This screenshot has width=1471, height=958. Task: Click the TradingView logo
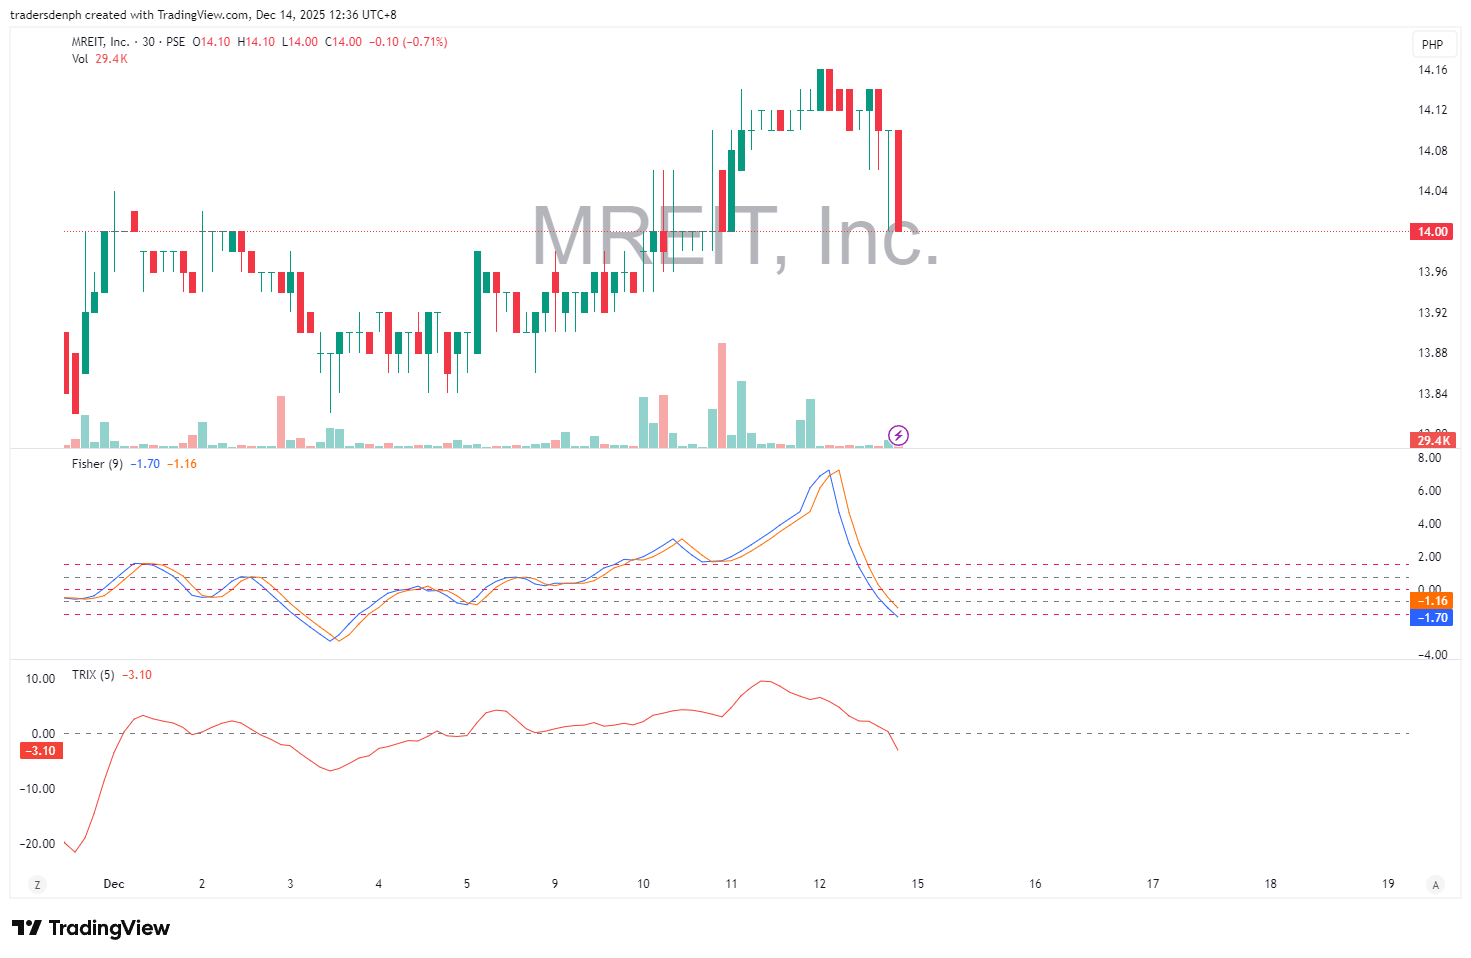[91, 928]
